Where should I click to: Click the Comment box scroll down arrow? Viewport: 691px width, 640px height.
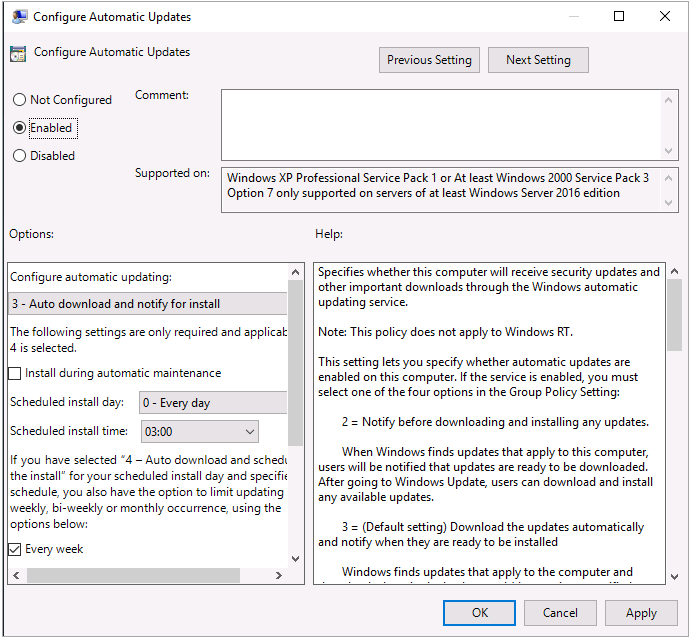click(x=669, y=151)
